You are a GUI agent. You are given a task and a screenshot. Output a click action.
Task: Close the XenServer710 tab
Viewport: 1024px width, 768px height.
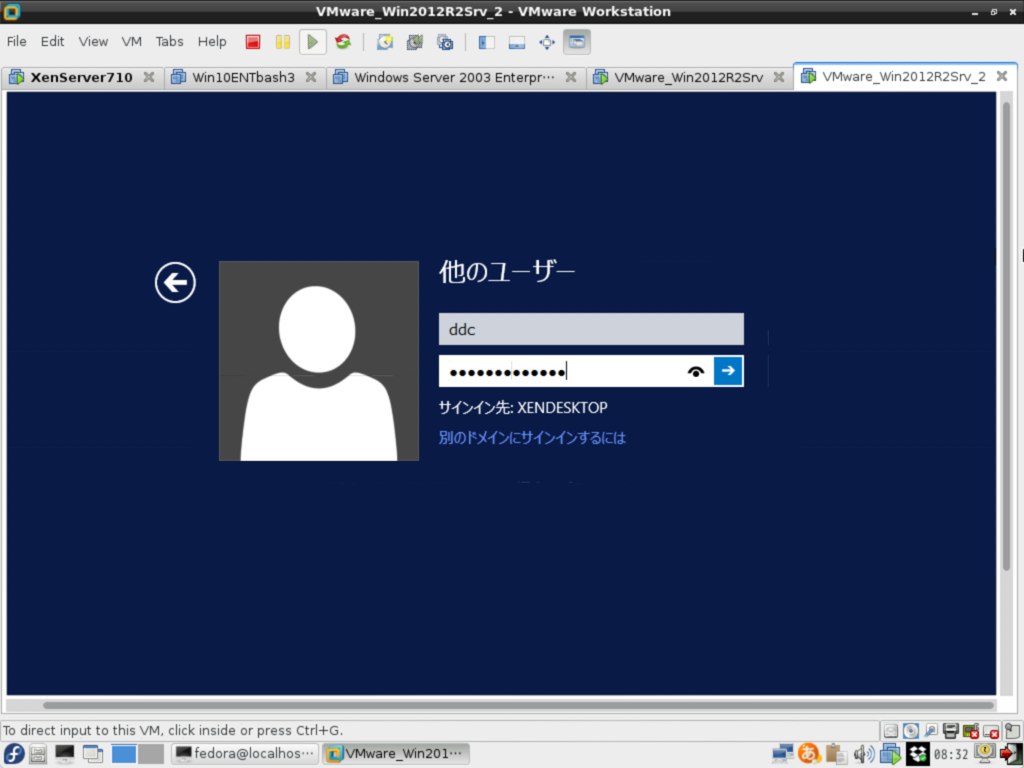tap(149, 77)
